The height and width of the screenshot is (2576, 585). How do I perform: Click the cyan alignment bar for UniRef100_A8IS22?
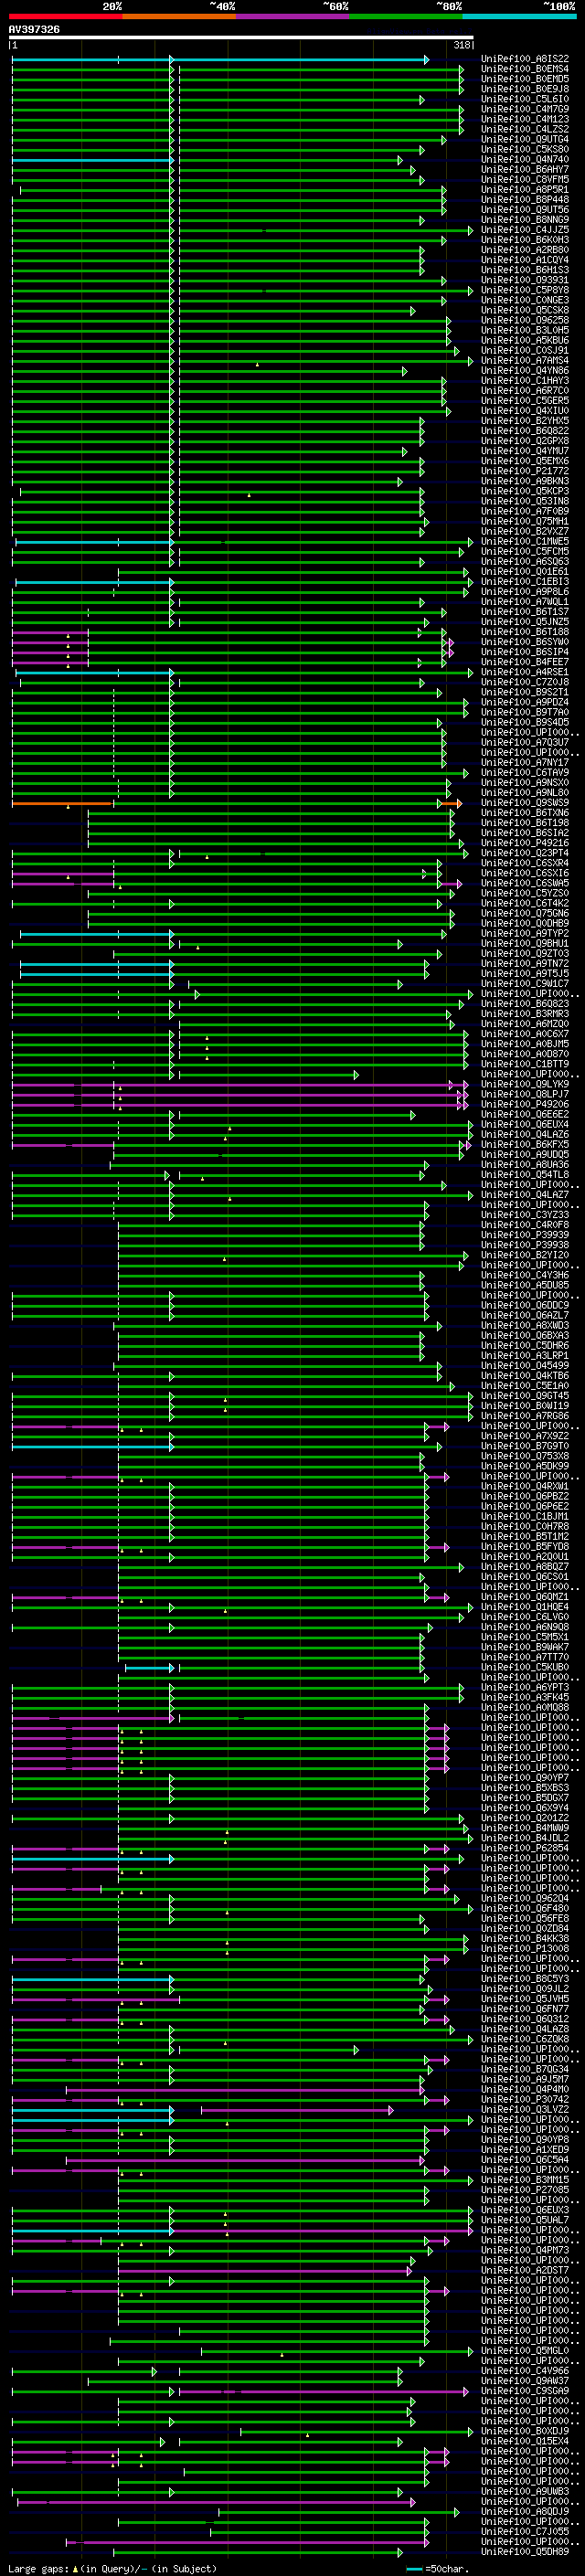(x=220, y=60)
